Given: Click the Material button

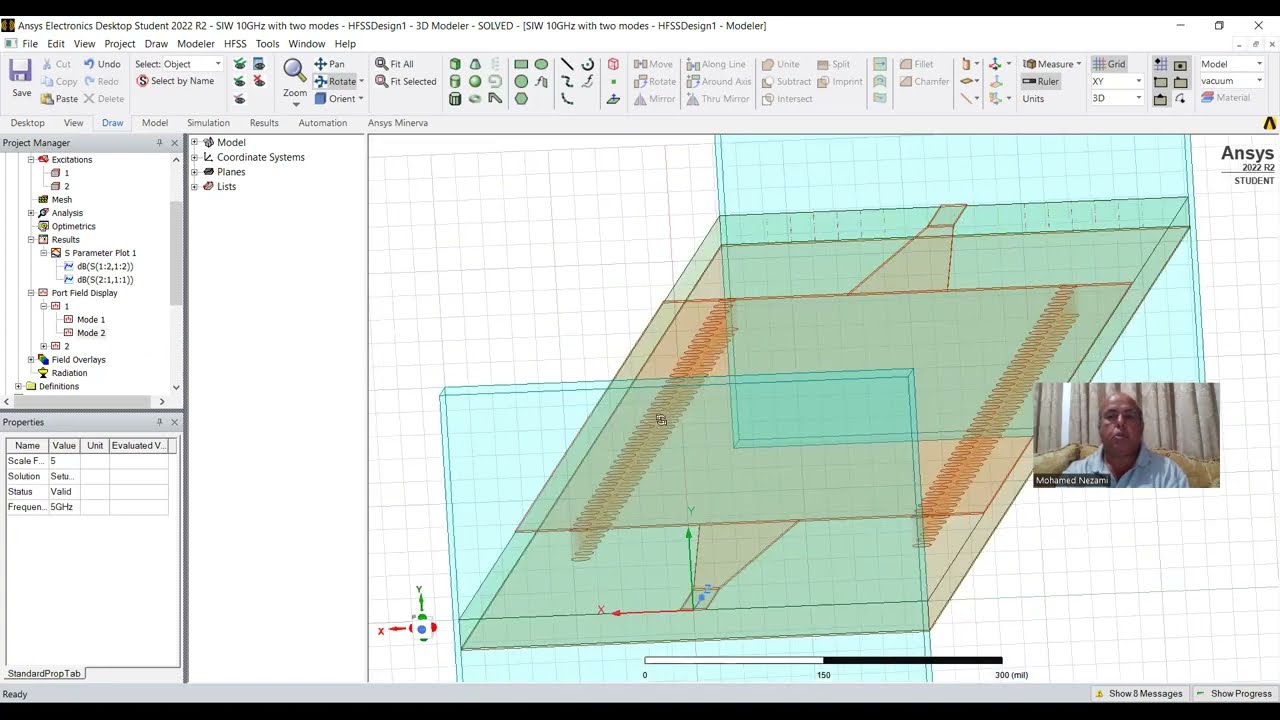Looking at the screenshot, I should (x=1225, y=98).
